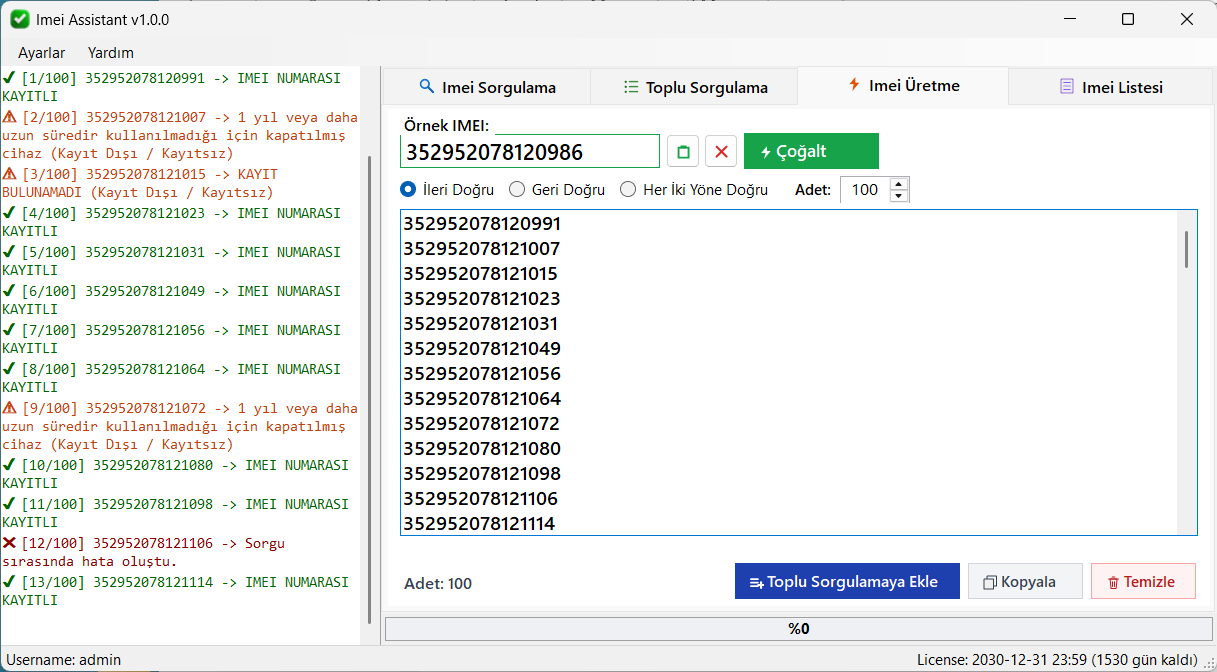Click the Kopyala button

pos(1025,582)
